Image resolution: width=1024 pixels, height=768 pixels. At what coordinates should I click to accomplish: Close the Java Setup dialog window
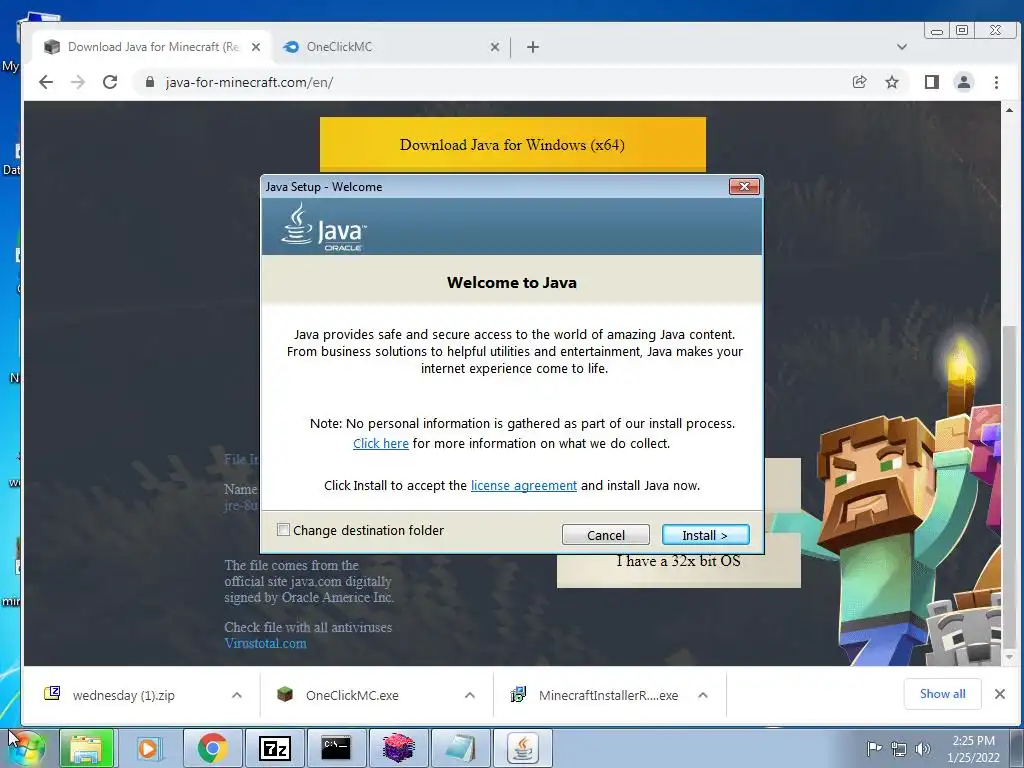point(744,187)
